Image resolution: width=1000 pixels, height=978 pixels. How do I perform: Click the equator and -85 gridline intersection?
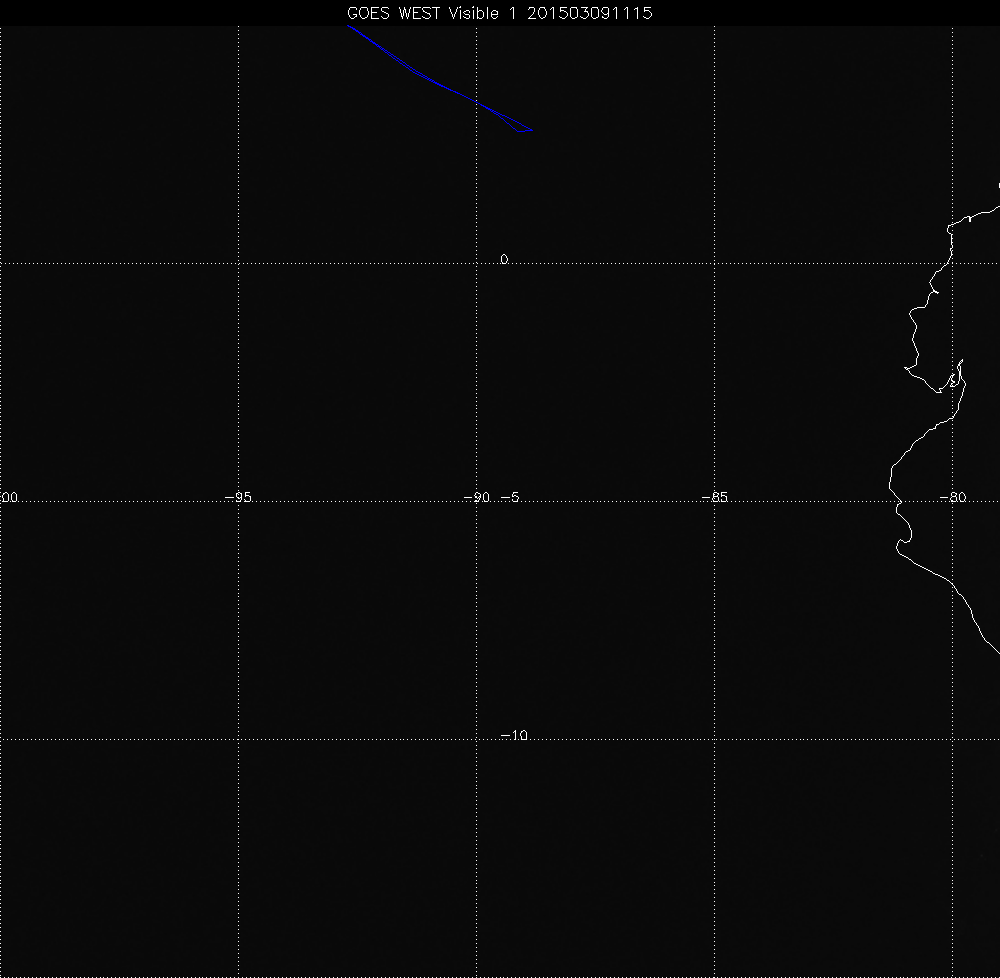click(x=714, y=263)
